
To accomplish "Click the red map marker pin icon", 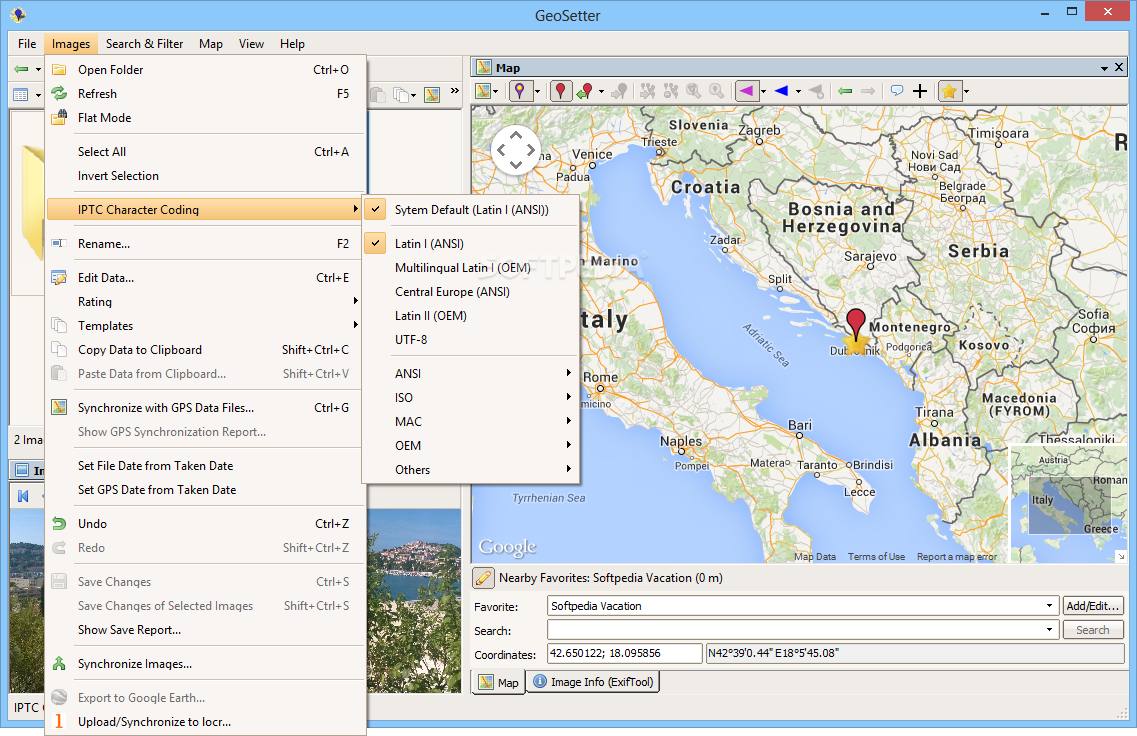I will (561, 91).
